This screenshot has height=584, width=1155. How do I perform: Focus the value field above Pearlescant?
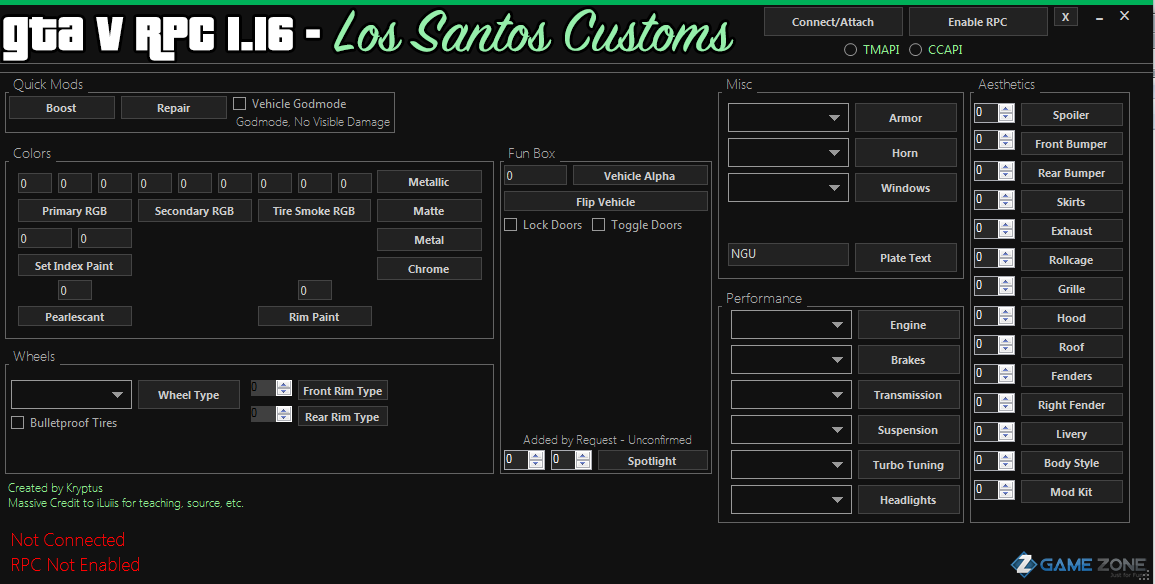pyautogui.click(x=74, y=290)
